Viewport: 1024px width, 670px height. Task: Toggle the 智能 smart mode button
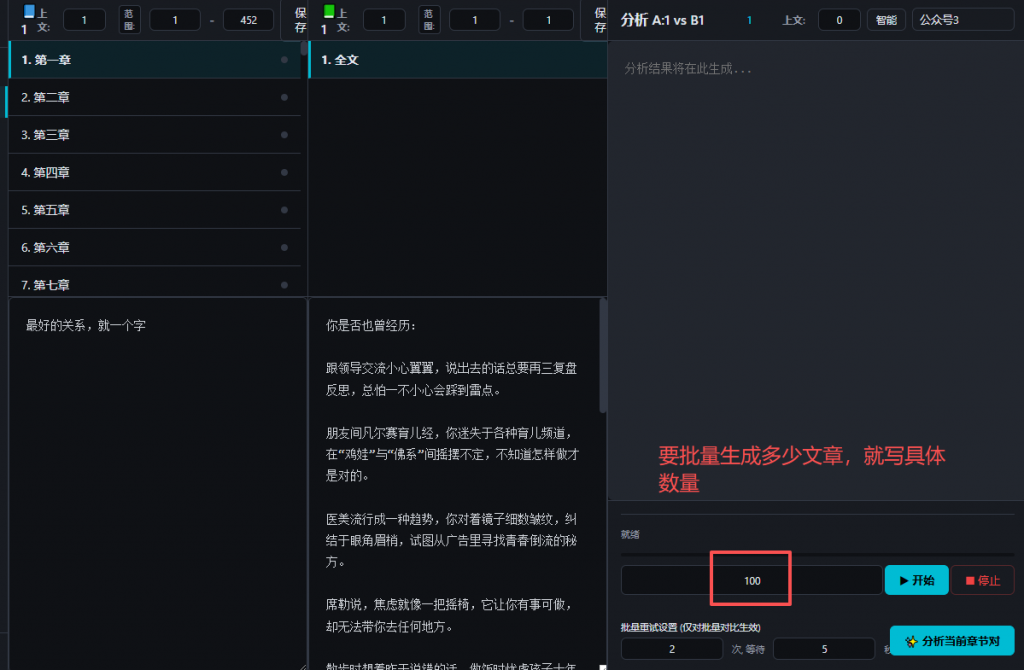tap(886, 20)
